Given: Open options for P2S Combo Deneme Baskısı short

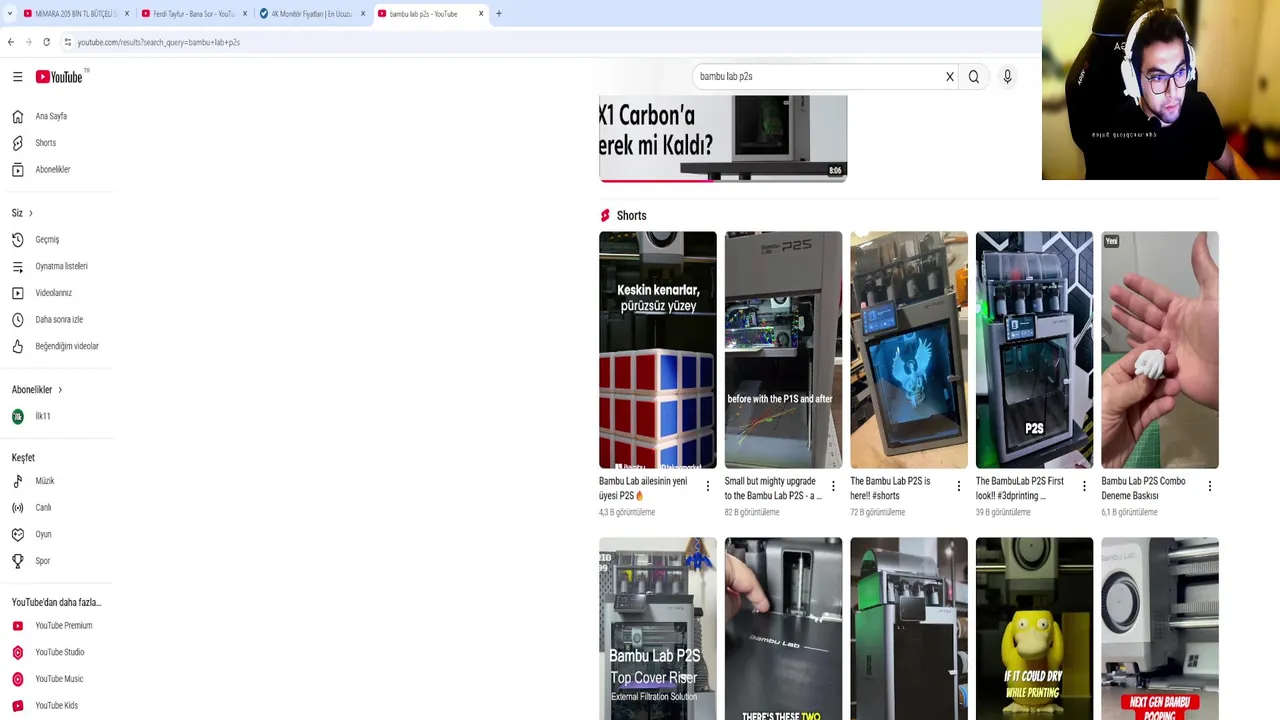Looking at the screenshot, I should point(1210,487).
